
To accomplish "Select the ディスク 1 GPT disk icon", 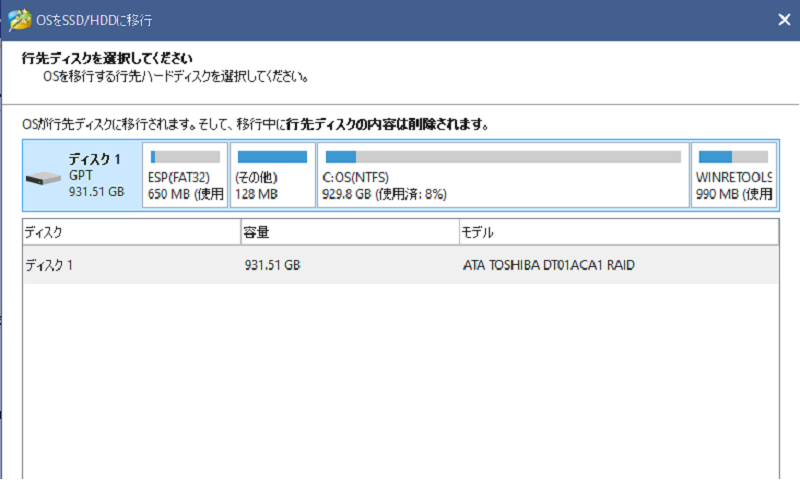I will click(x=43, y=179).
